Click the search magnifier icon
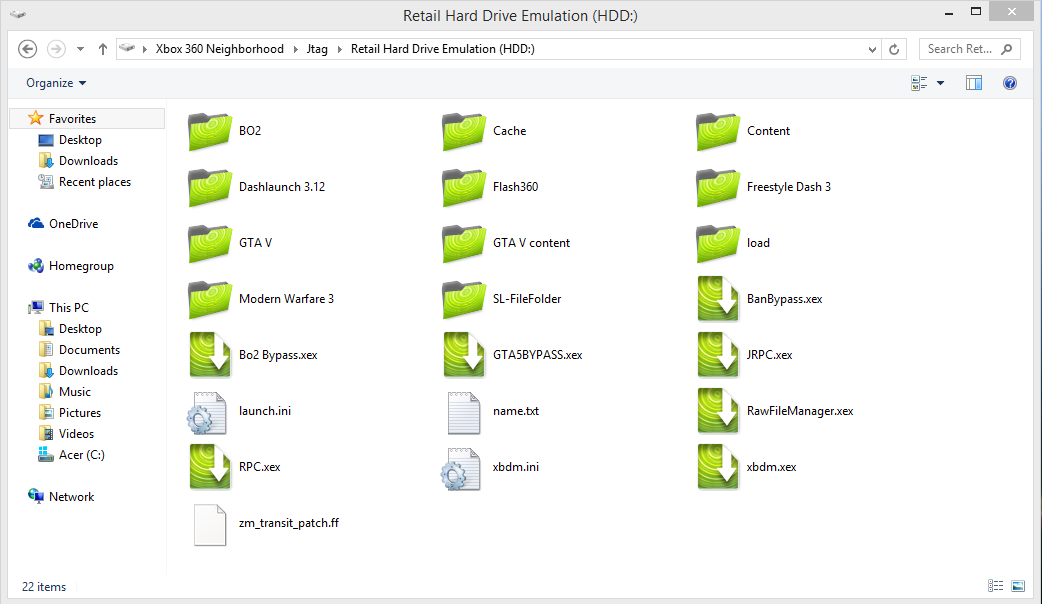This screenshot has width=1042, height=604. click(x=1007, y=49)
